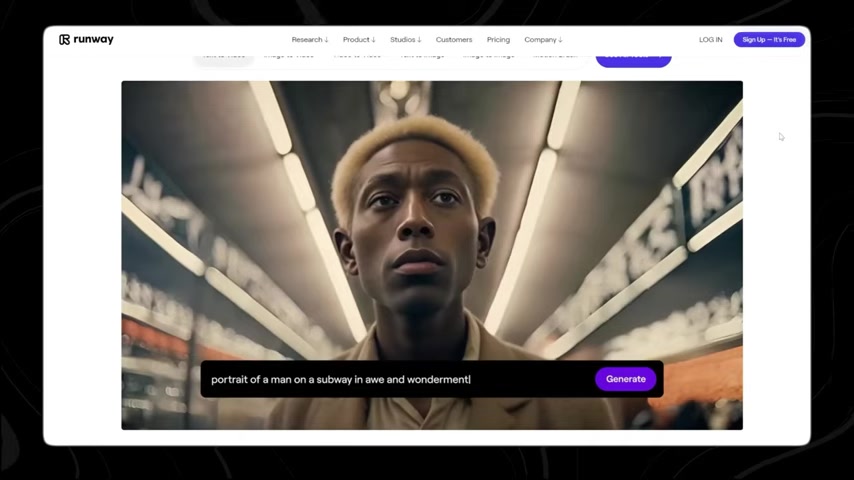Click the purple Generate button
This screenshot has width=854, height=480.
(625, 379)
